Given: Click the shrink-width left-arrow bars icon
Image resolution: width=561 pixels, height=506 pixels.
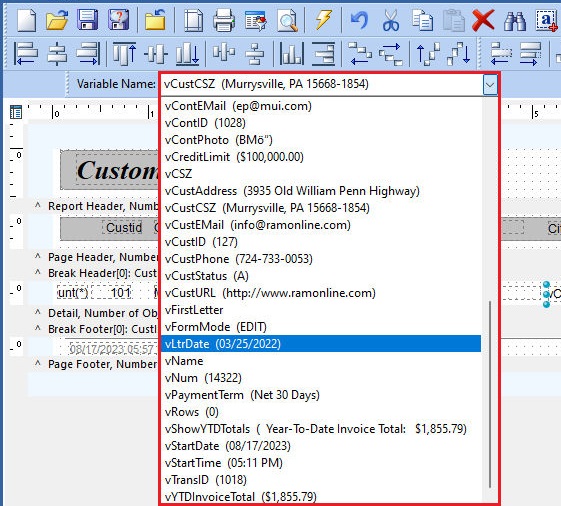Looking at the screenshot, I should point(501,54).
